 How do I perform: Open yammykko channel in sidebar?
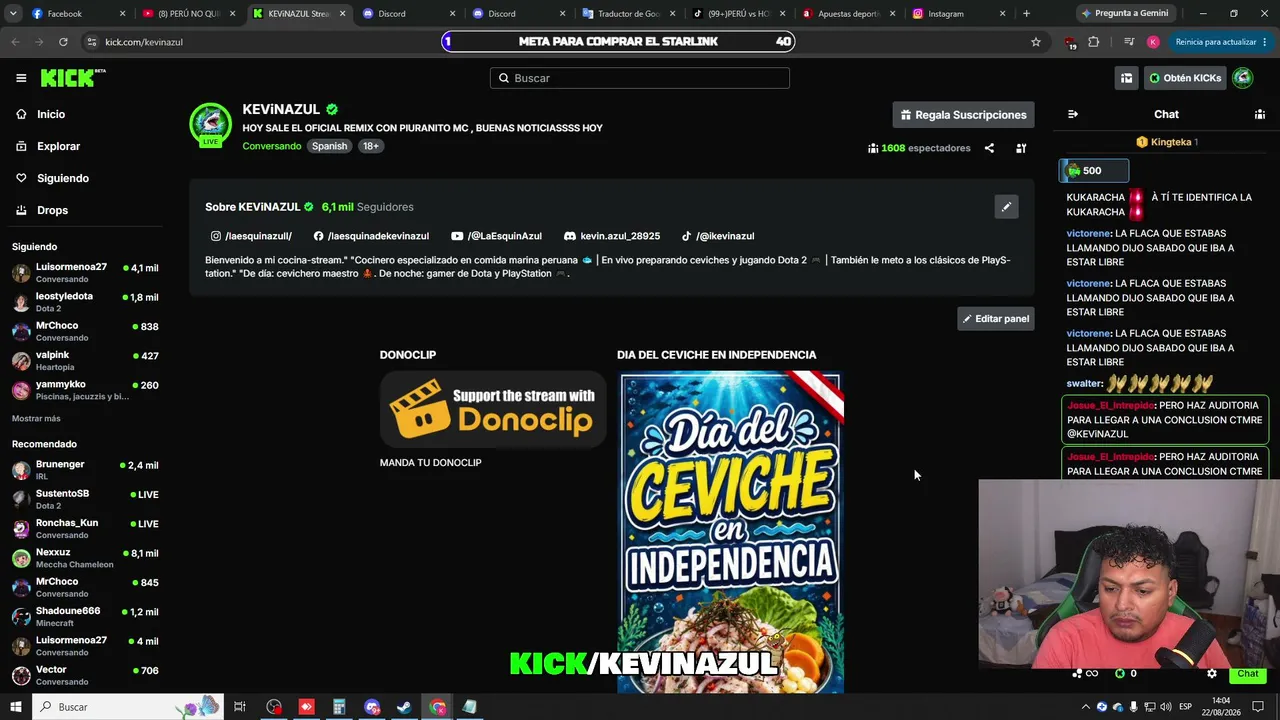85,390
